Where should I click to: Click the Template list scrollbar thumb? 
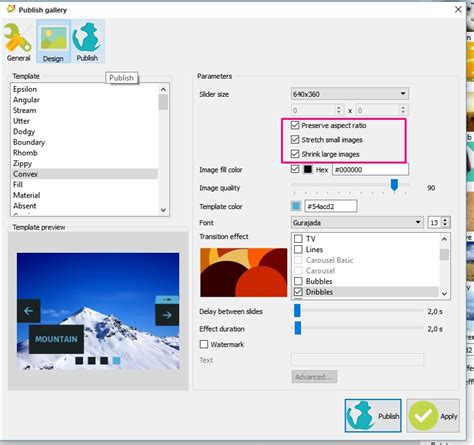tap(163, 102)
